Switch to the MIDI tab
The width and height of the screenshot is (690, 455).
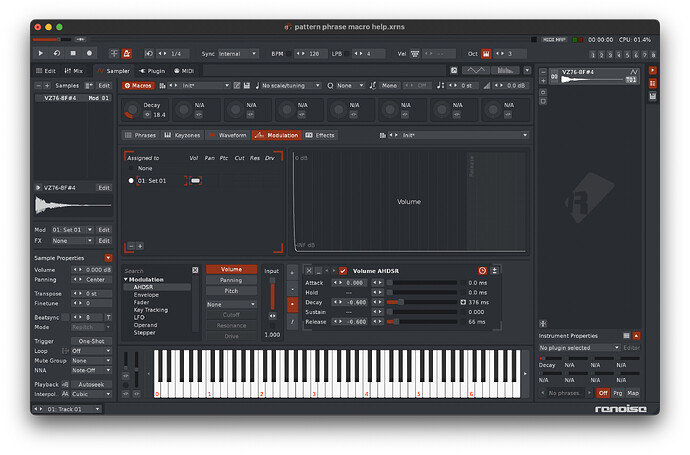pos(184,70)
